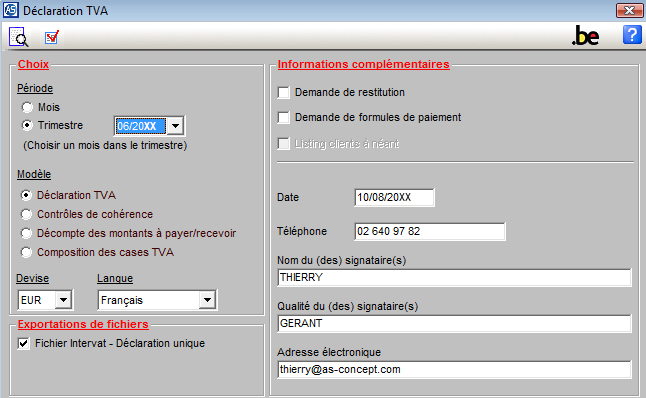Click the Adresse électronique email field
Screen dimensions: 646x398
pos(454,370)
